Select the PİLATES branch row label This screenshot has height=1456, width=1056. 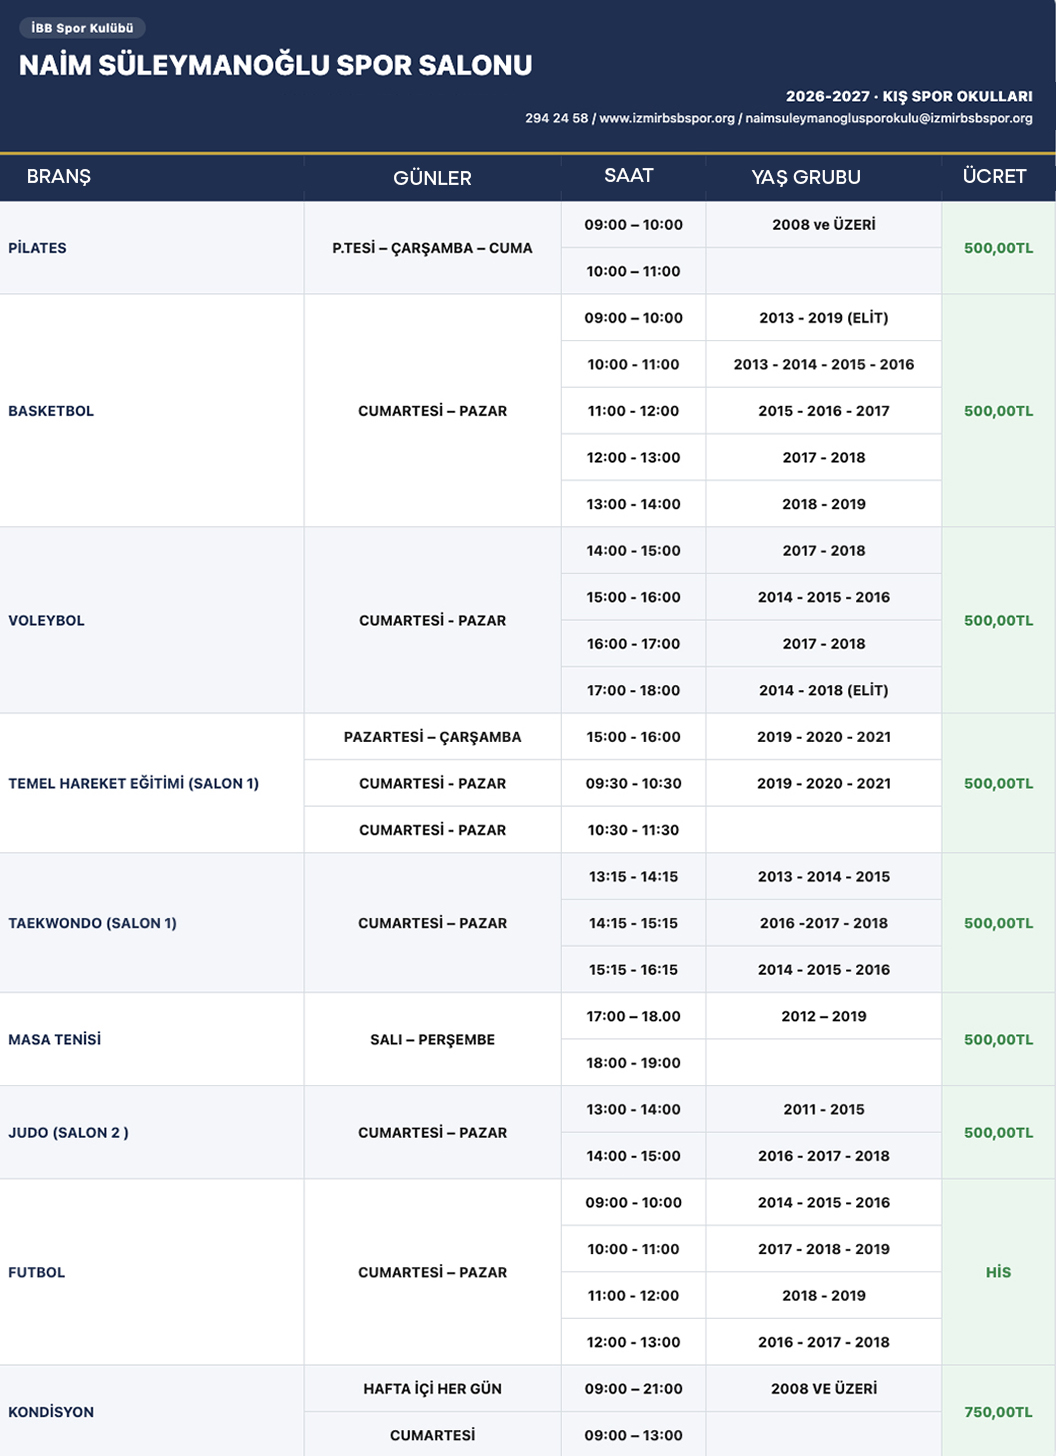pyautogui.click(x=38, y=248)
